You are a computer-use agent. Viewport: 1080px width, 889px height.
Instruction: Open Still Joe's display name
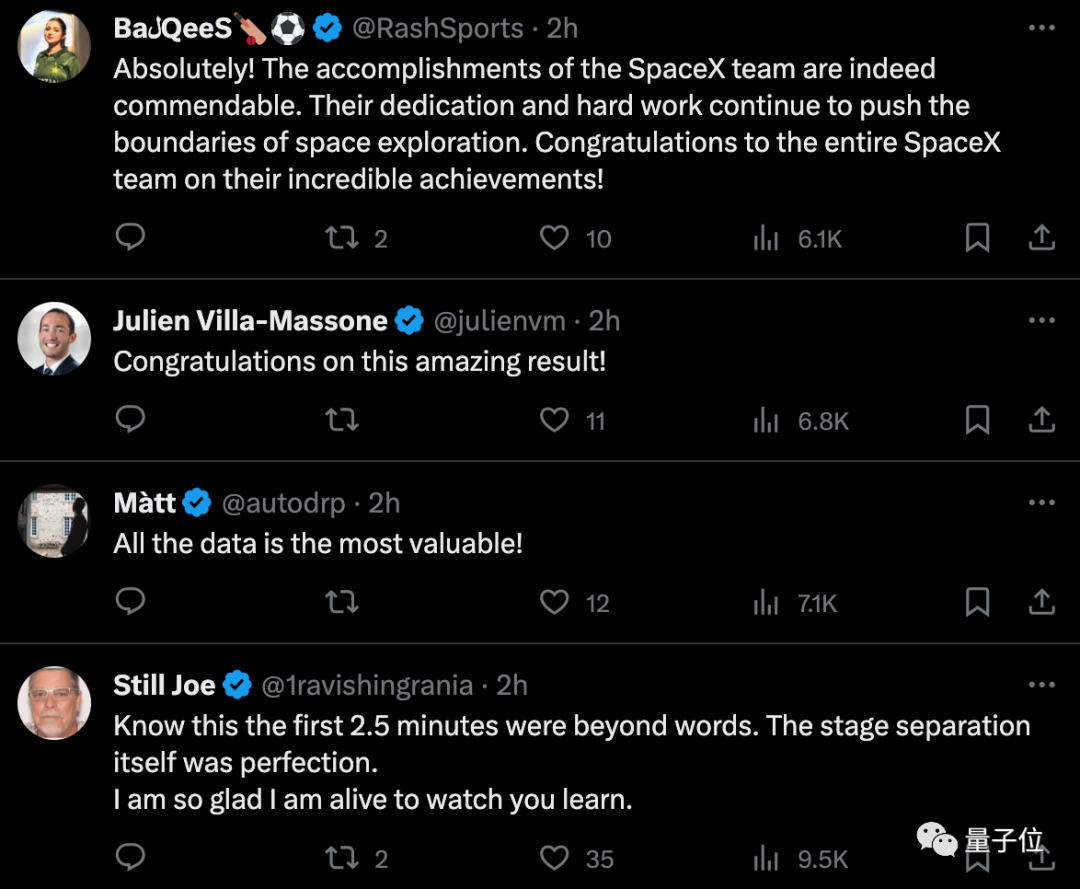pyautogui.click(x=165, y=685)
